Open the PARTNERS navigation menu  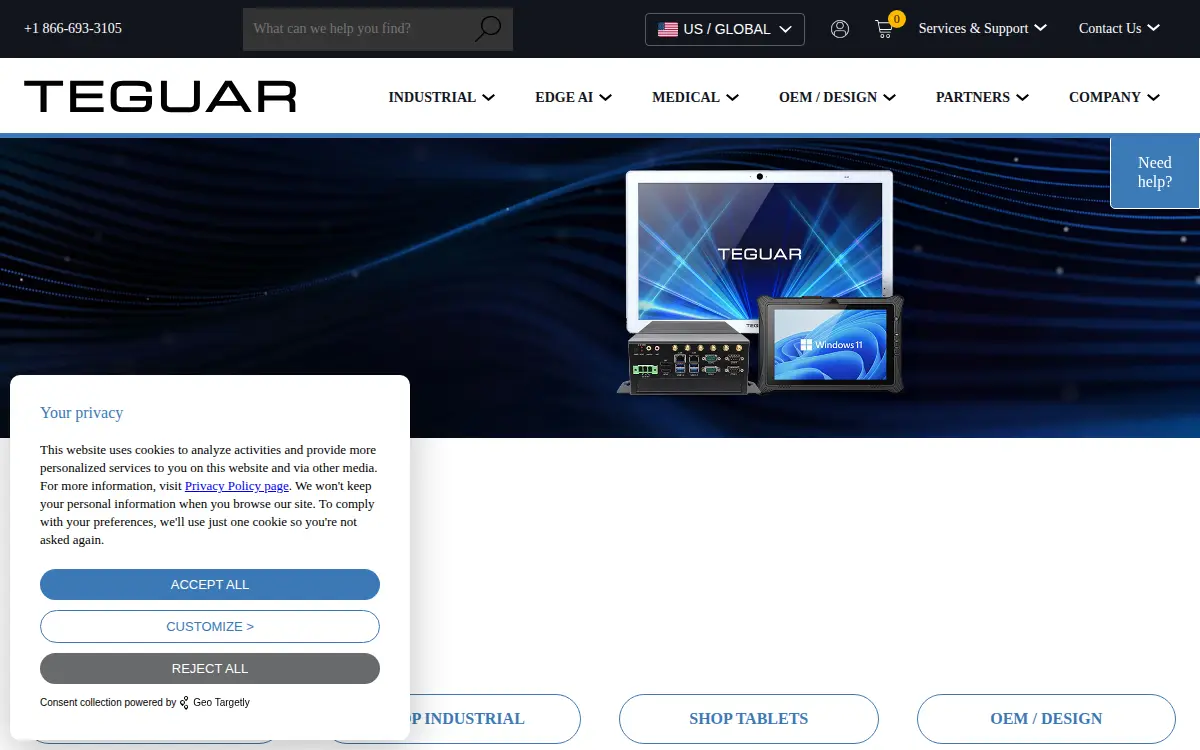982,97
